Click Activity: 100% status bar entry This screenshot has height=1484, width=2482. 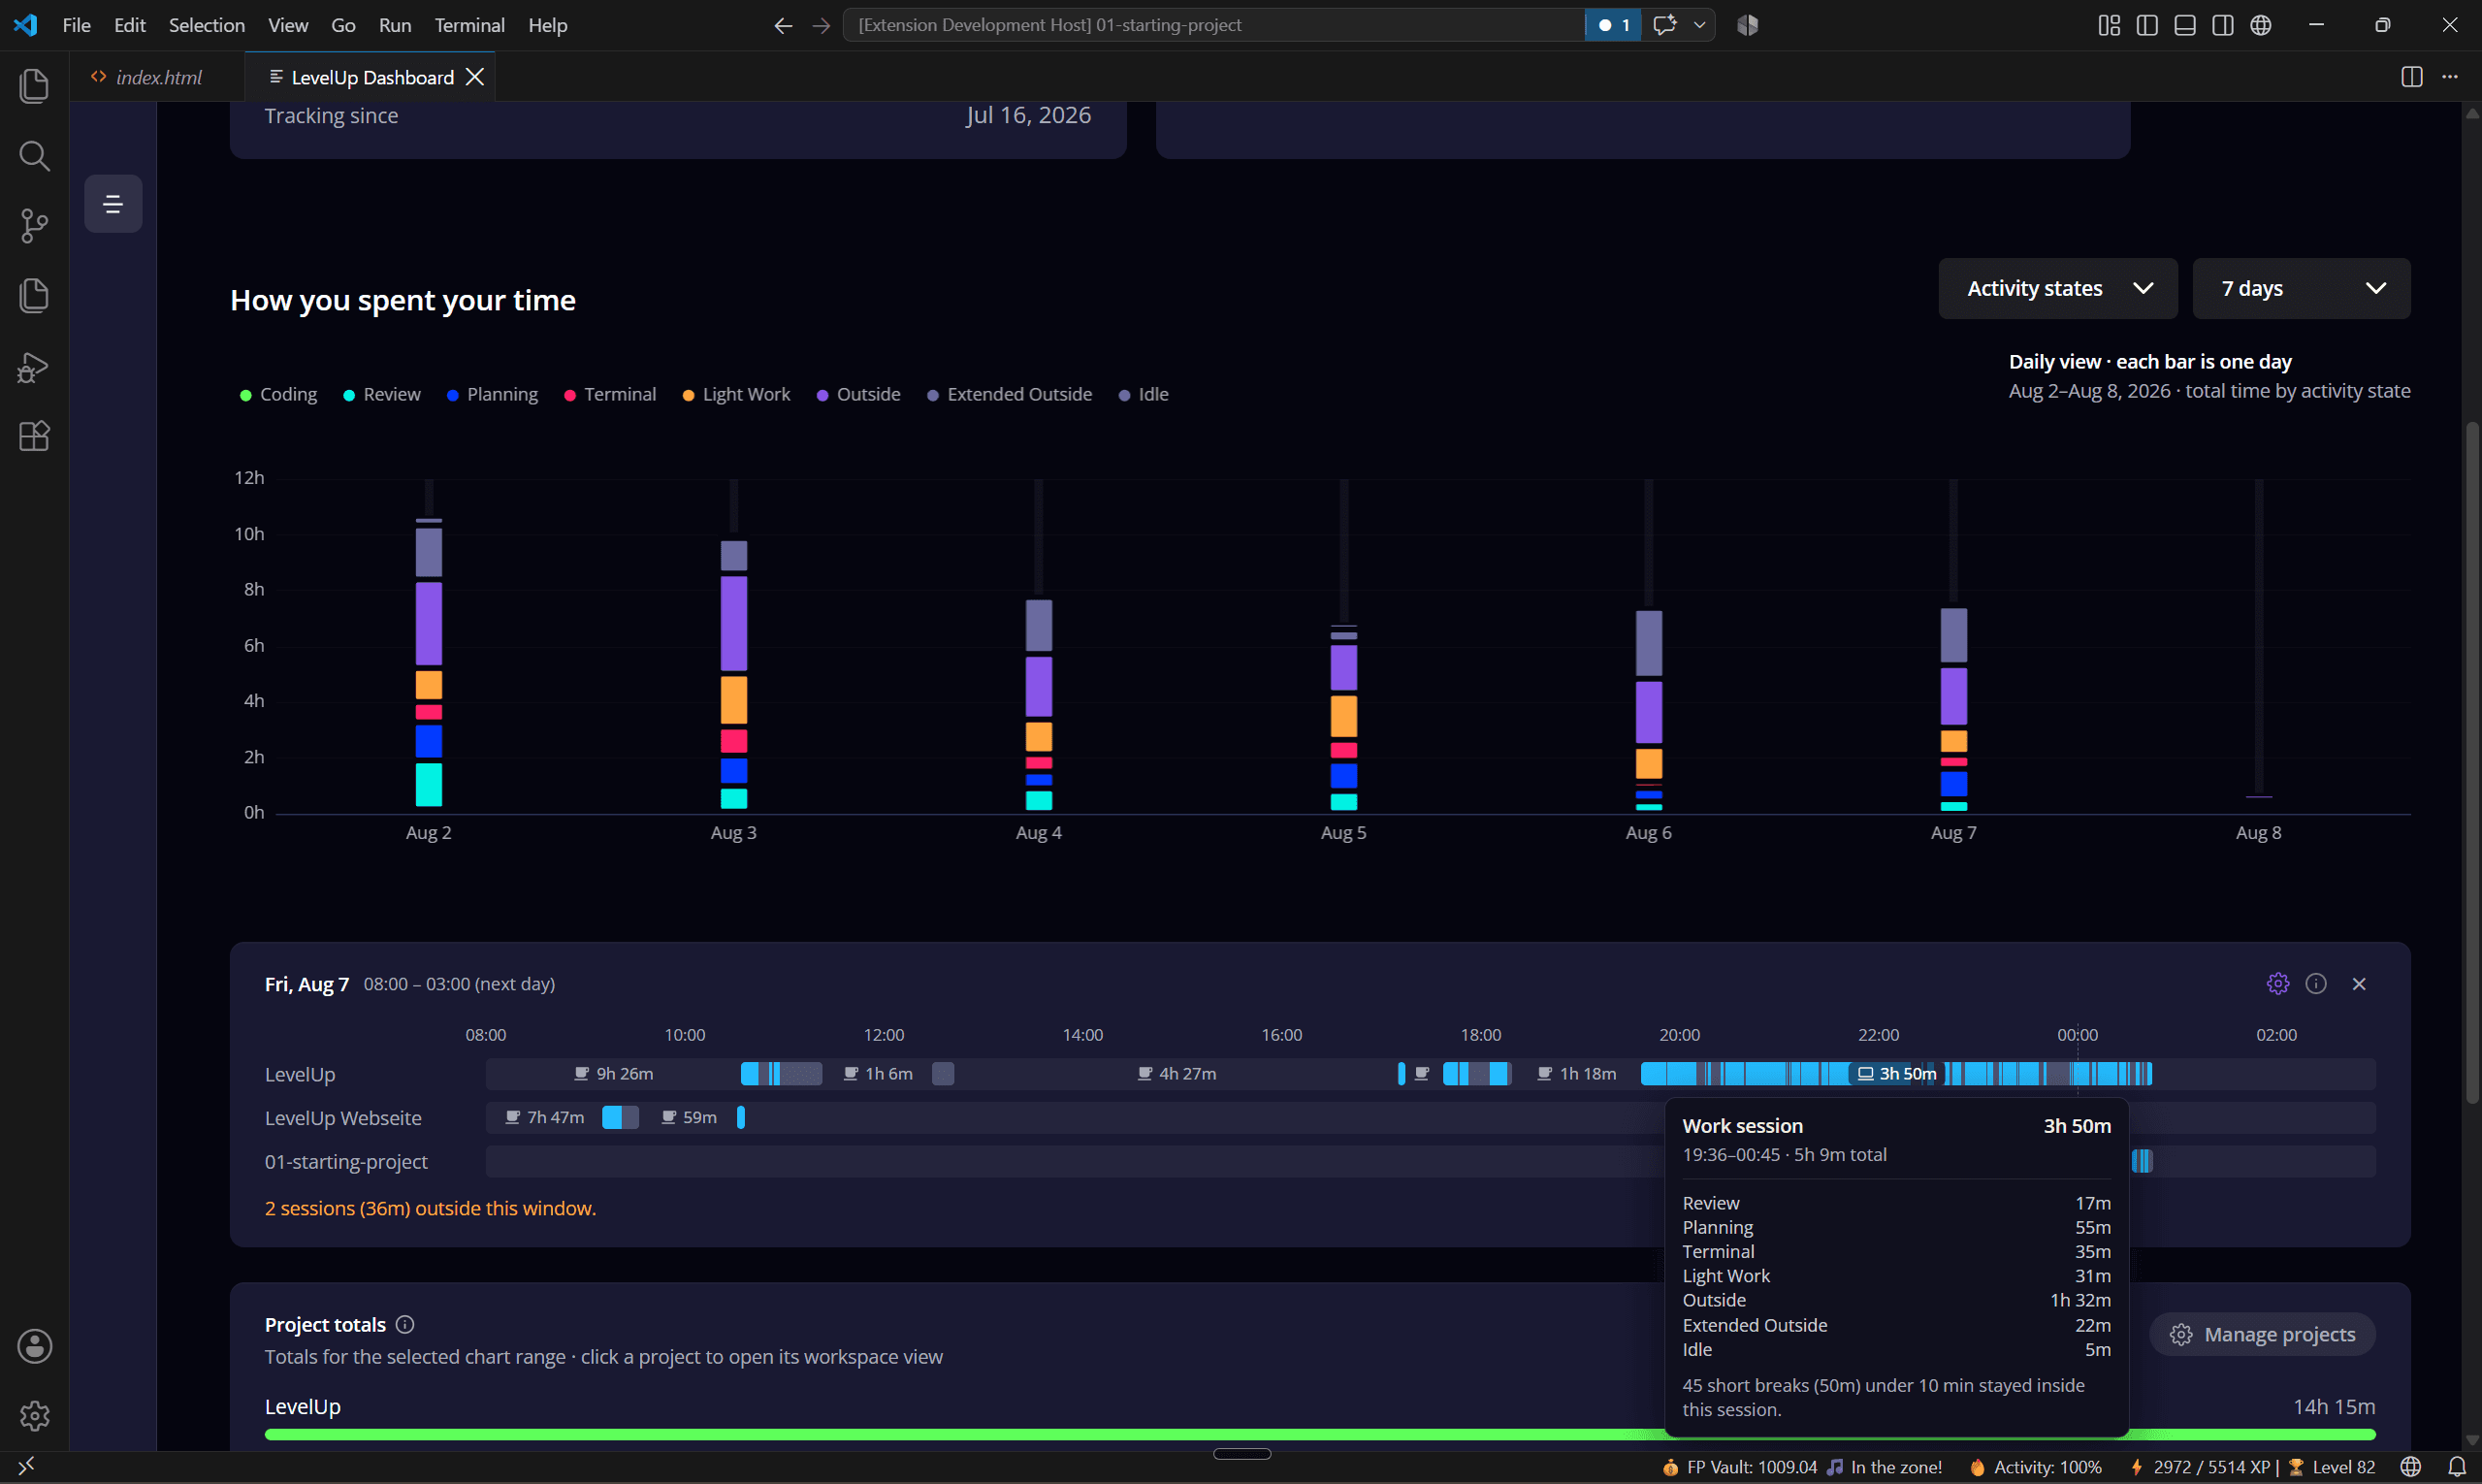pyautogui.click(x=2036, y=1467)
